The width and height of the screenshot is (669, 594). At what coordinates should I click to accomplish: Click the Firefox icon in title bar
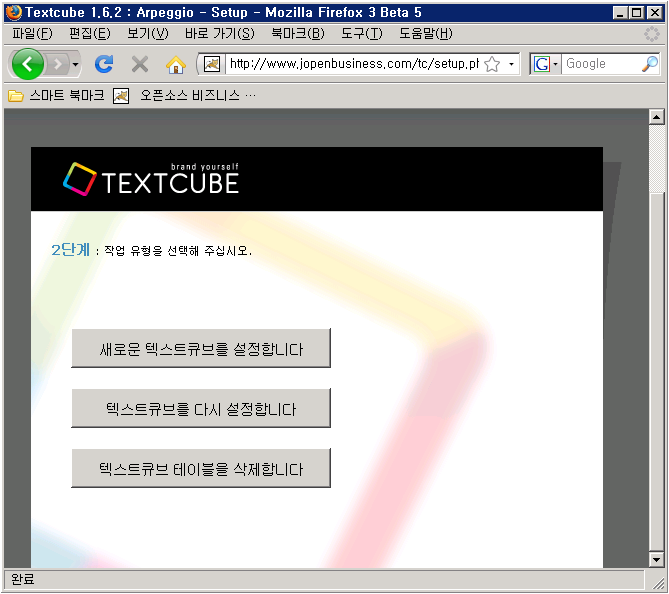tap(14, 12)
